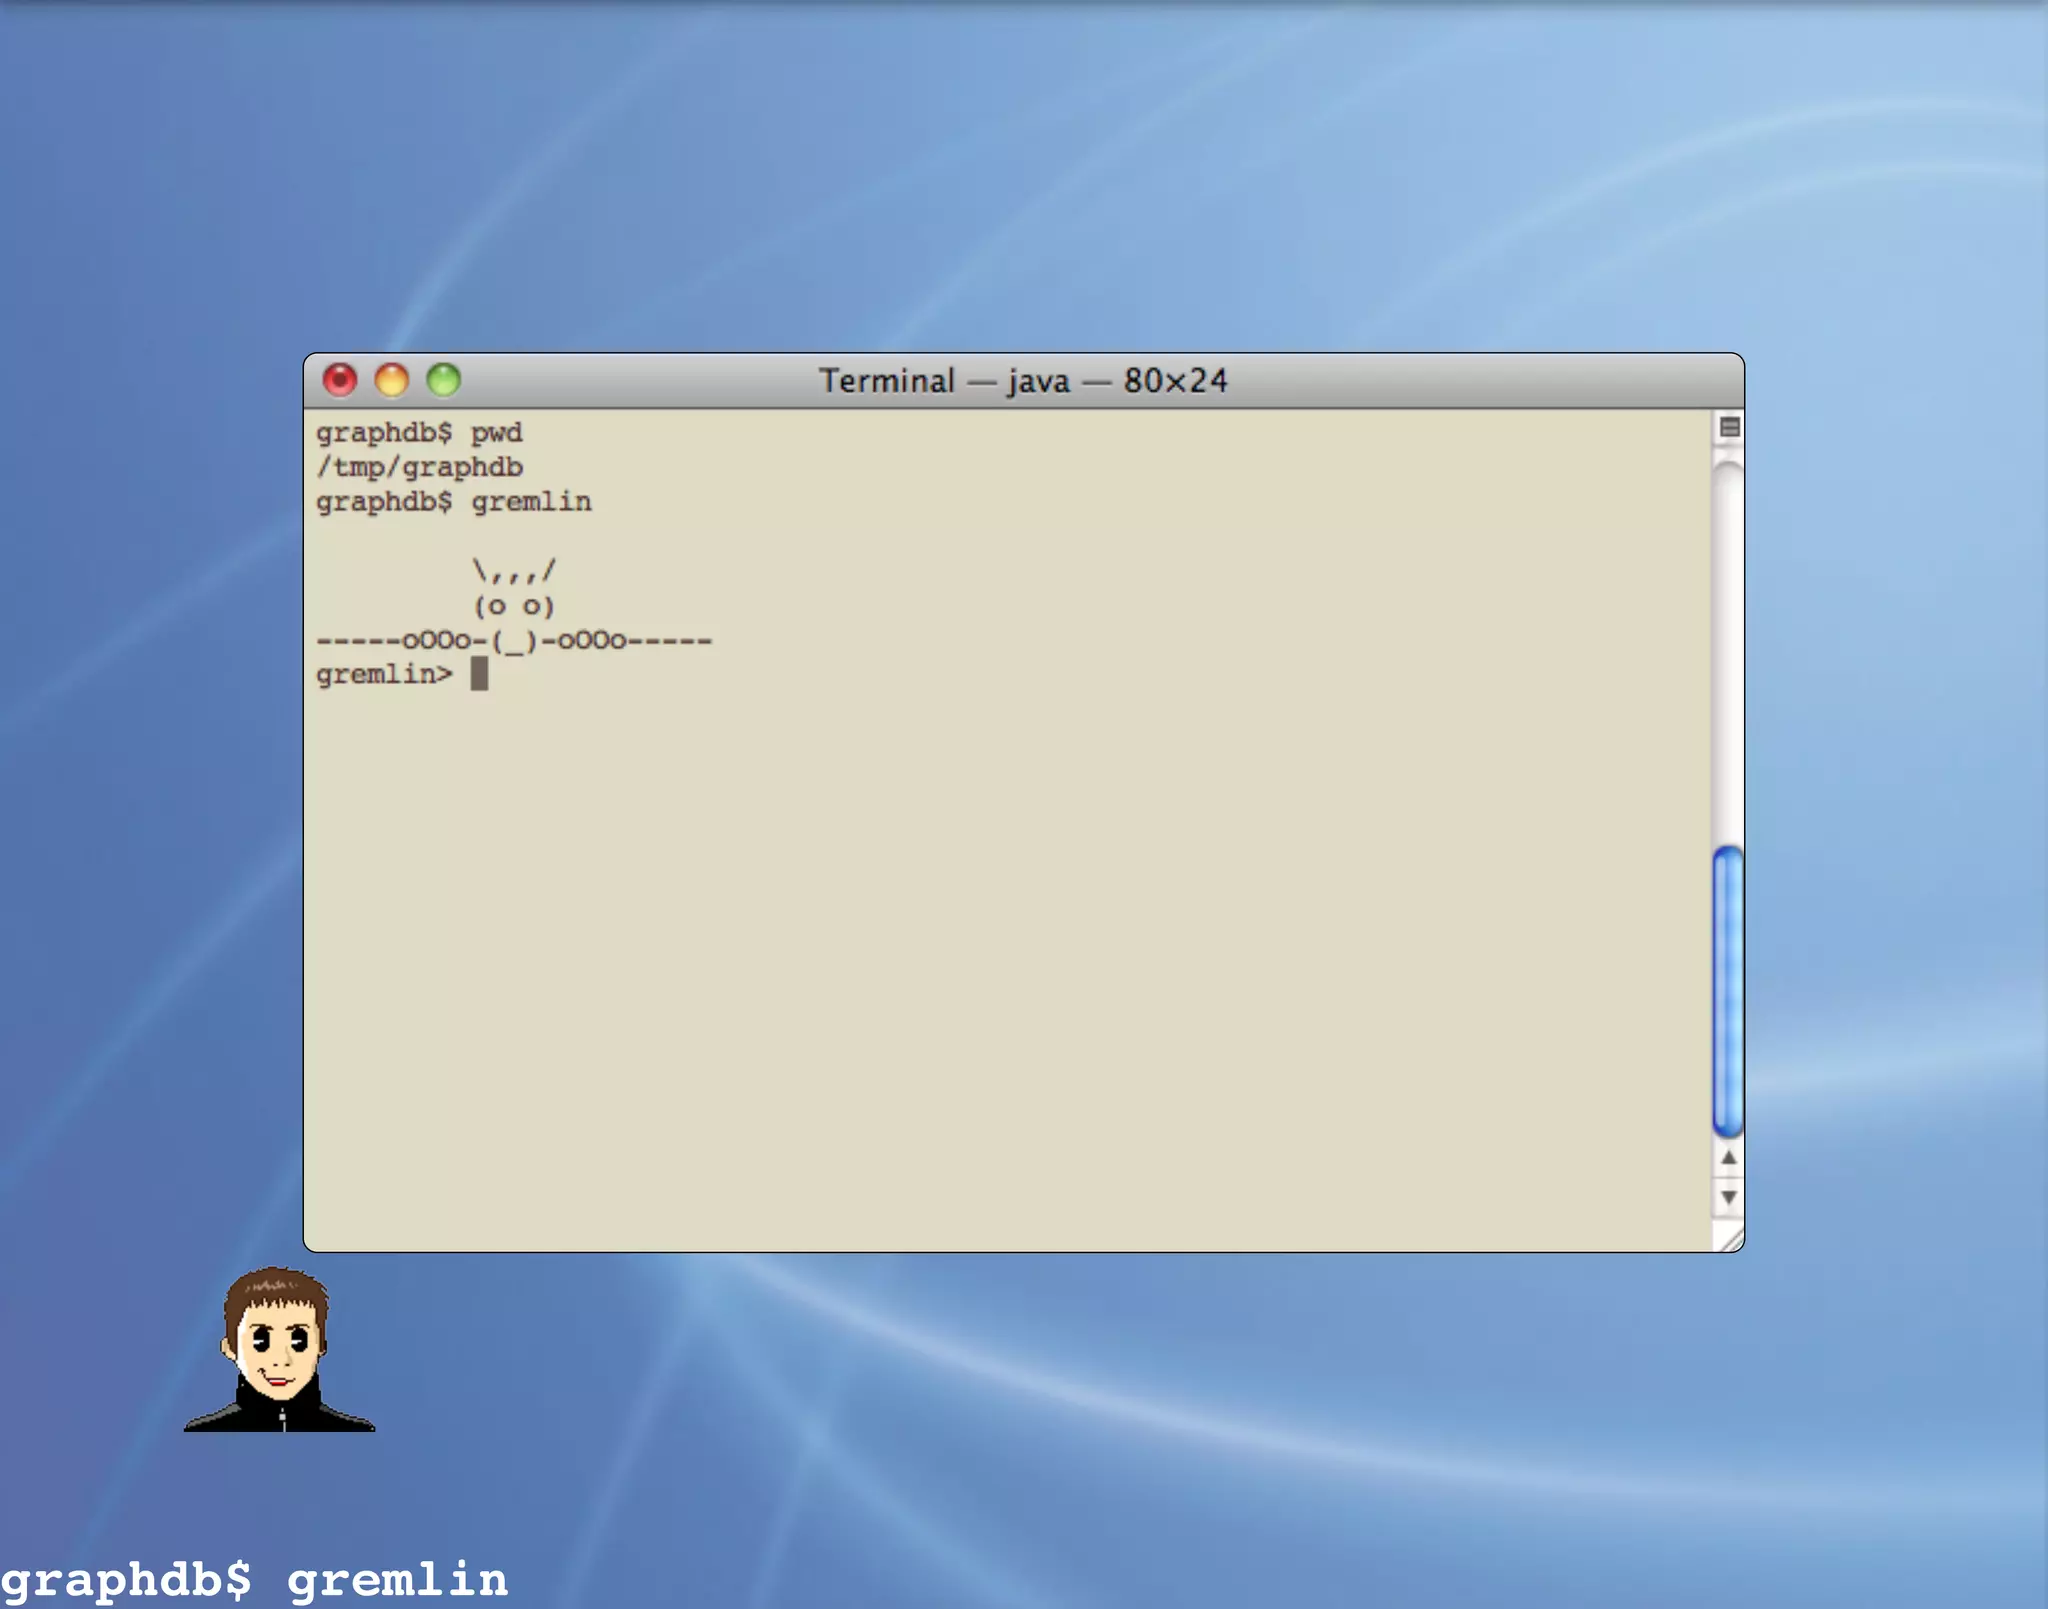Viewport: 2048px width, 1609px height.
Task: Click the cartoon man avatar image
Action: [279, 1349]
